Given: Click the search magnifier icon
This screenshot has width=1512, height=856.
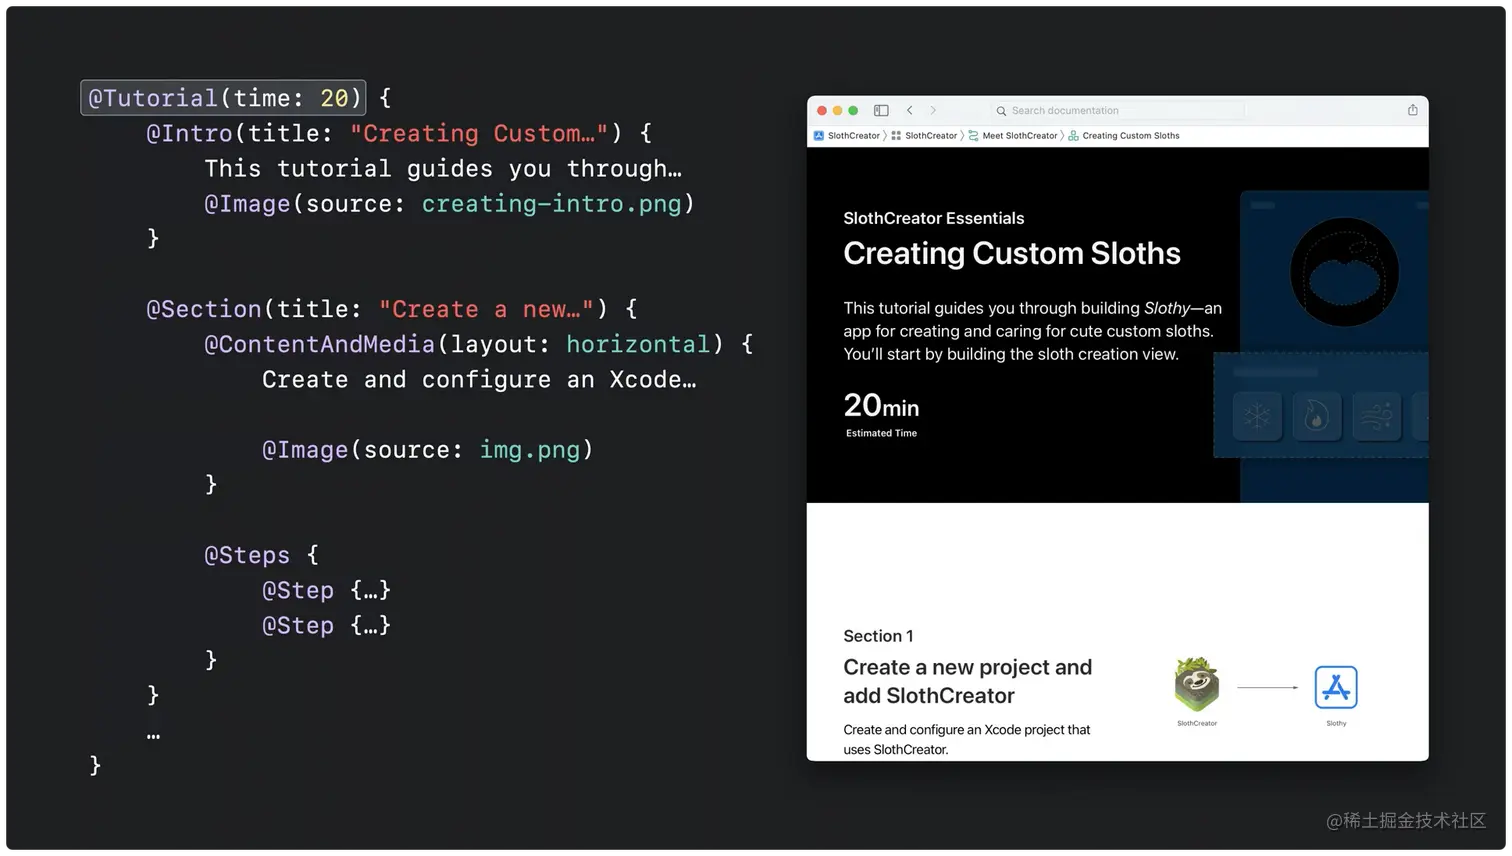Looking at the screenshot, I should (x=1001, y=111).
